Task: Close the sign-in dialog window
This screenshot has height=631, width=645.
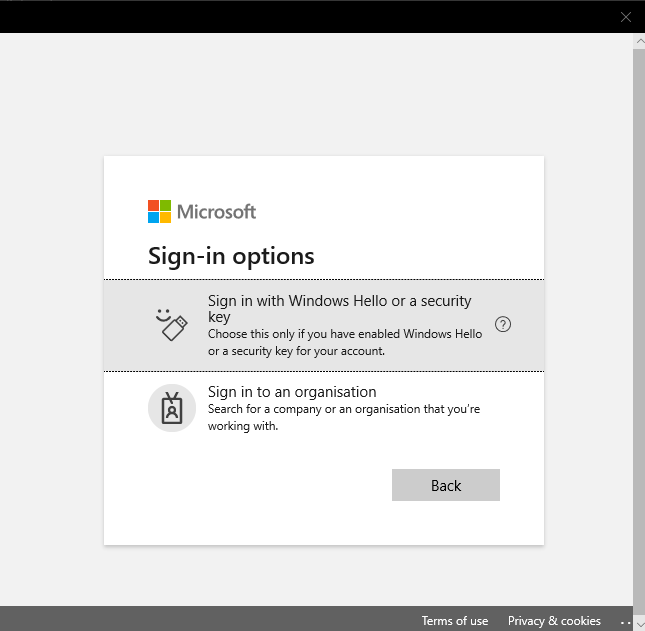Action: coord(626,17)
